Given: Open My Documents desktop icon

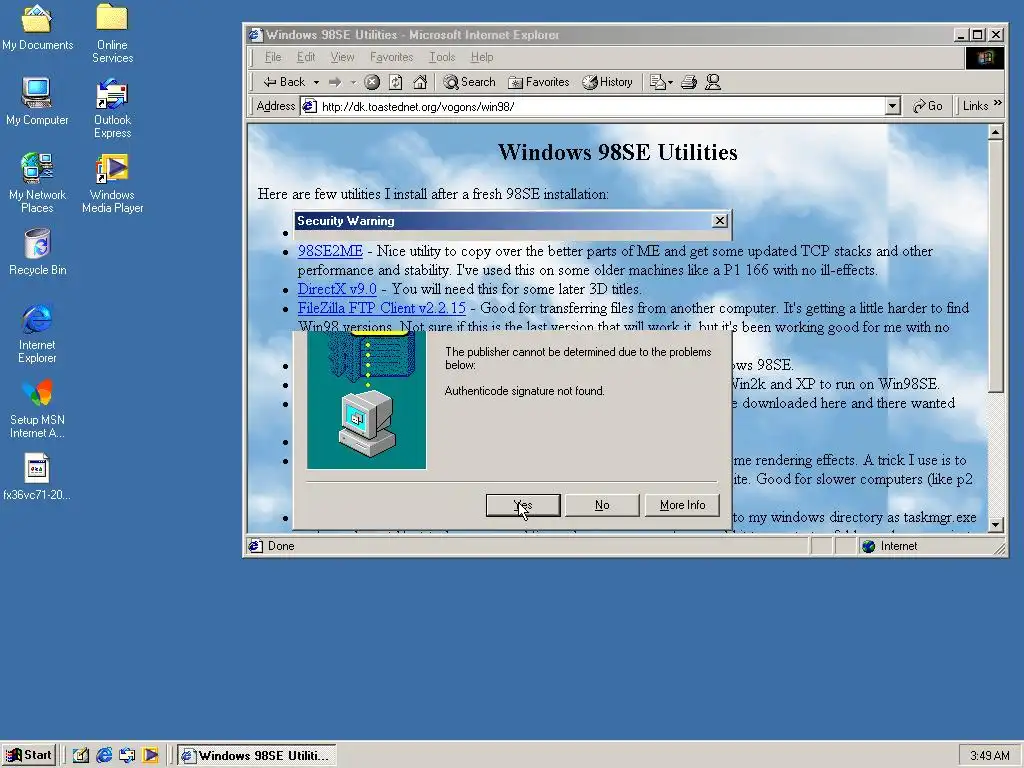Looking at the screenshot, I should pyautogui.click(x=37, y=26).
